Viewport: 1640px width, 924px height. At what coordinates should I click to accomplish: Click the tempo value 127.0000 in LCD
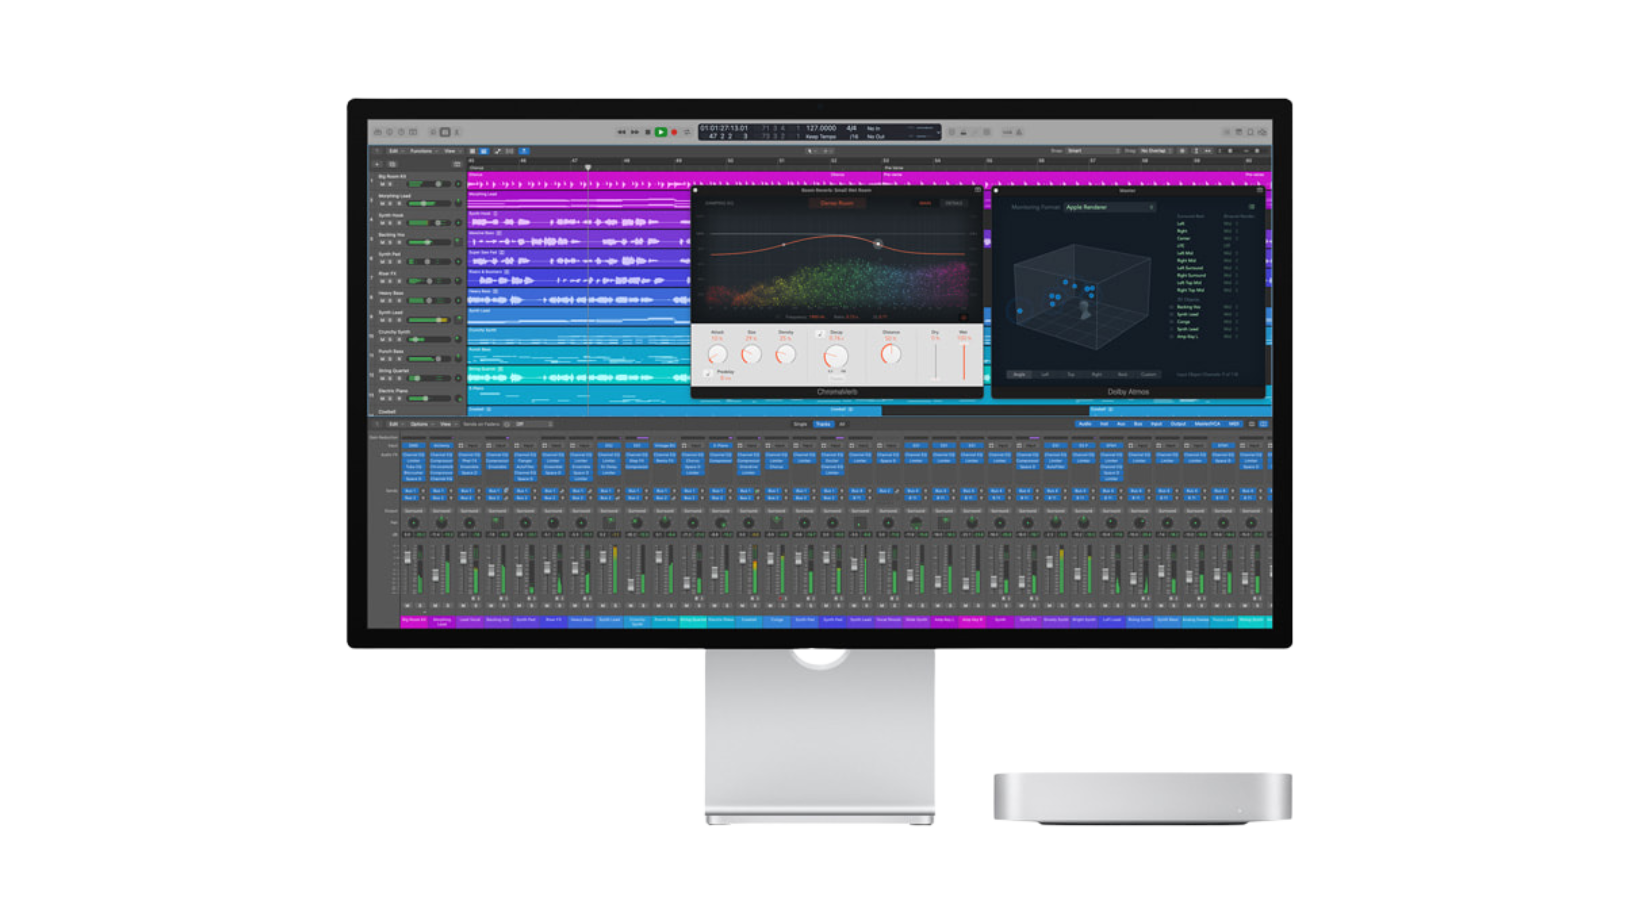[x=822, y=128]
